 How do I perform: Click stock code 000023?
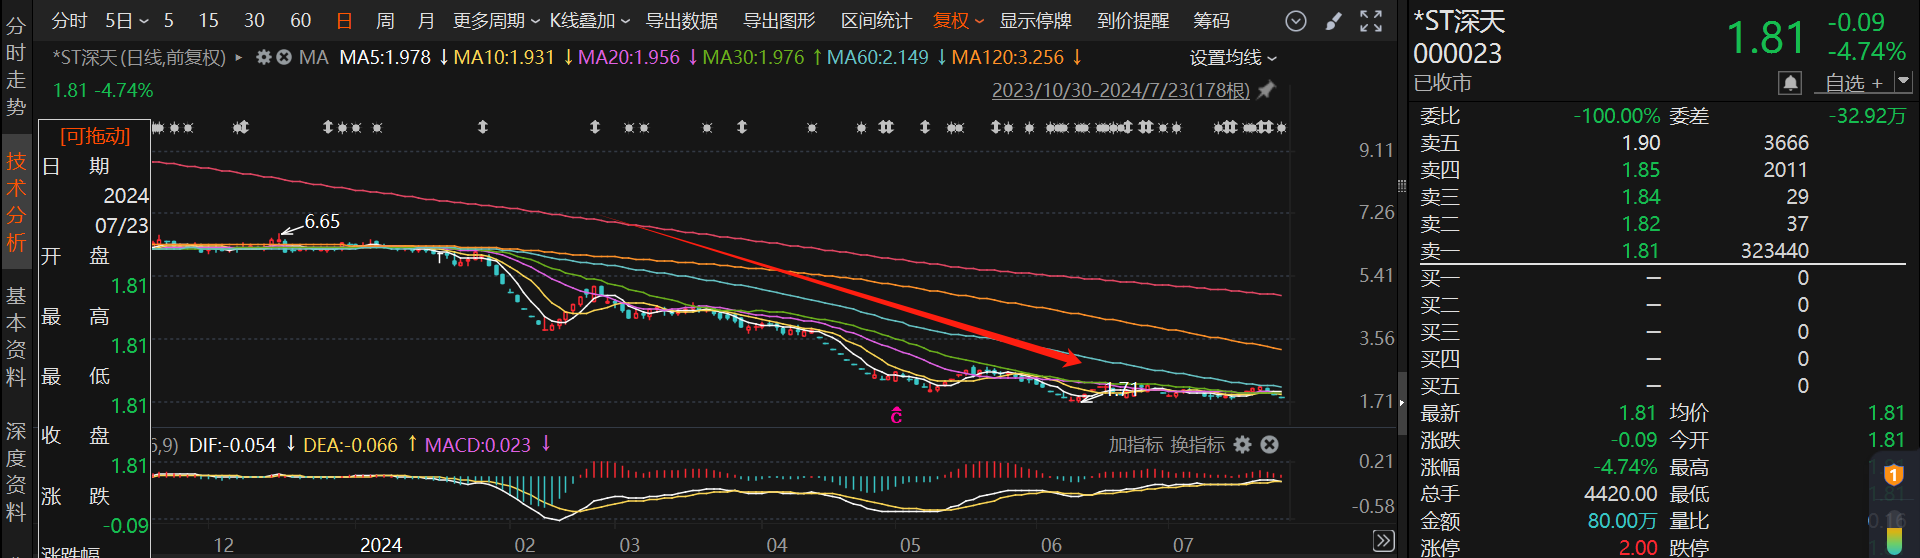tap(1457, 53)
